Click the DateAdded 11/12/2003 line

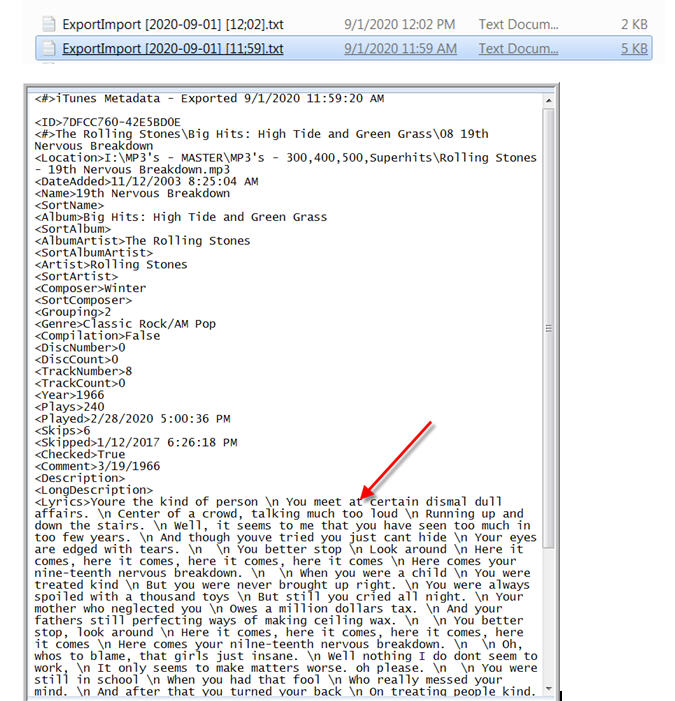tap(147, 182)
